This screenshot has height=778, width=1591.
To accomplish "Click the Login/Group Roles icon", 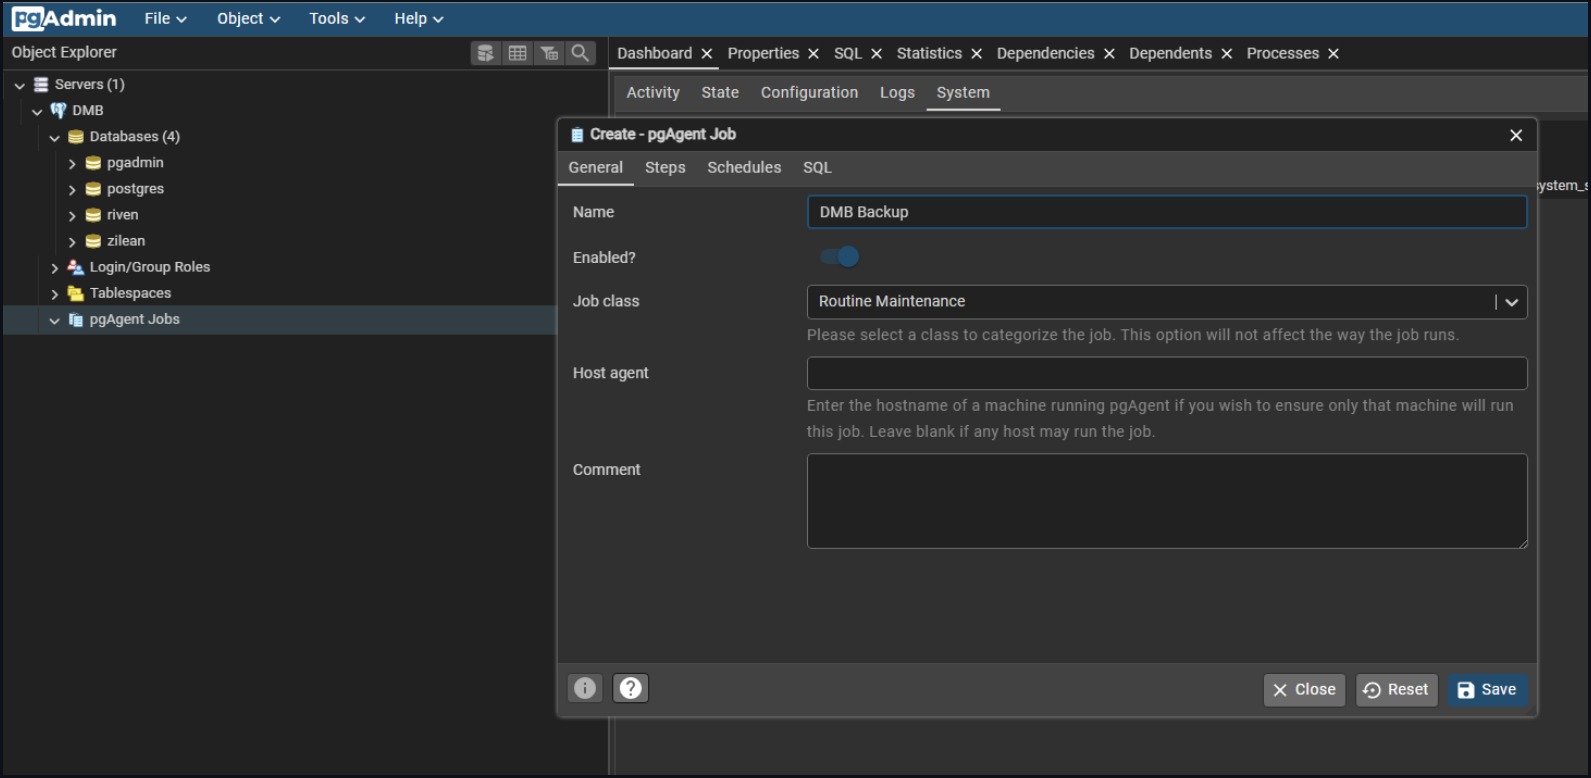I will [x=76, y=267].
